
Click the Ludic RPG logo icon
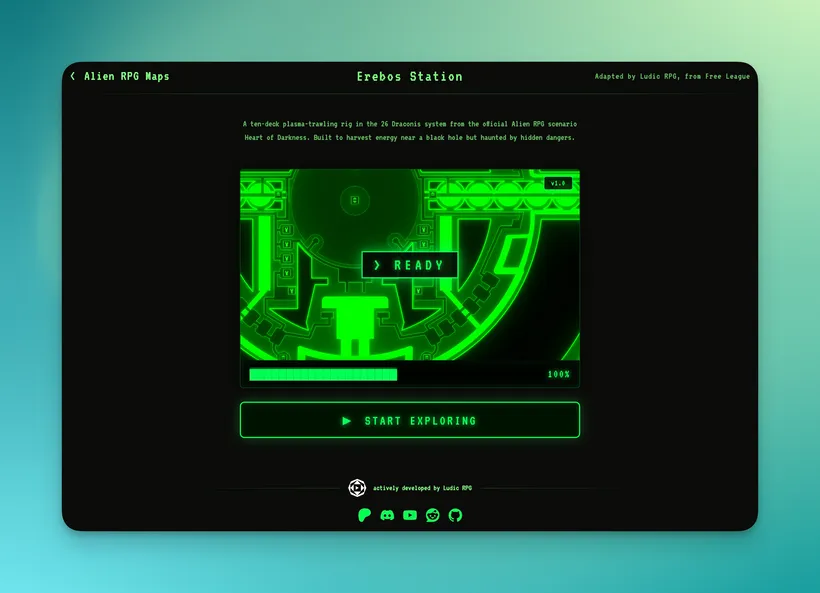pos(357,488)
